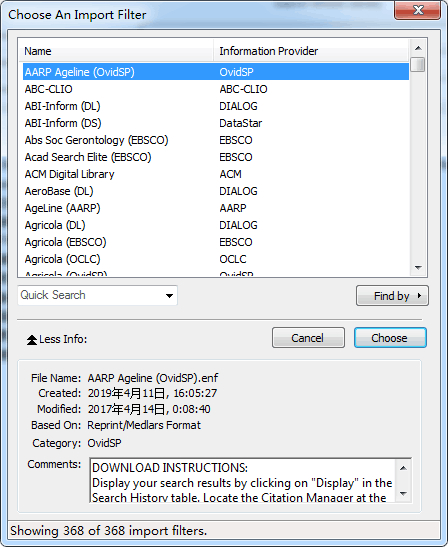The image size is (448, 547).
Task: Click the Cancel button
Action: (308, 338)
